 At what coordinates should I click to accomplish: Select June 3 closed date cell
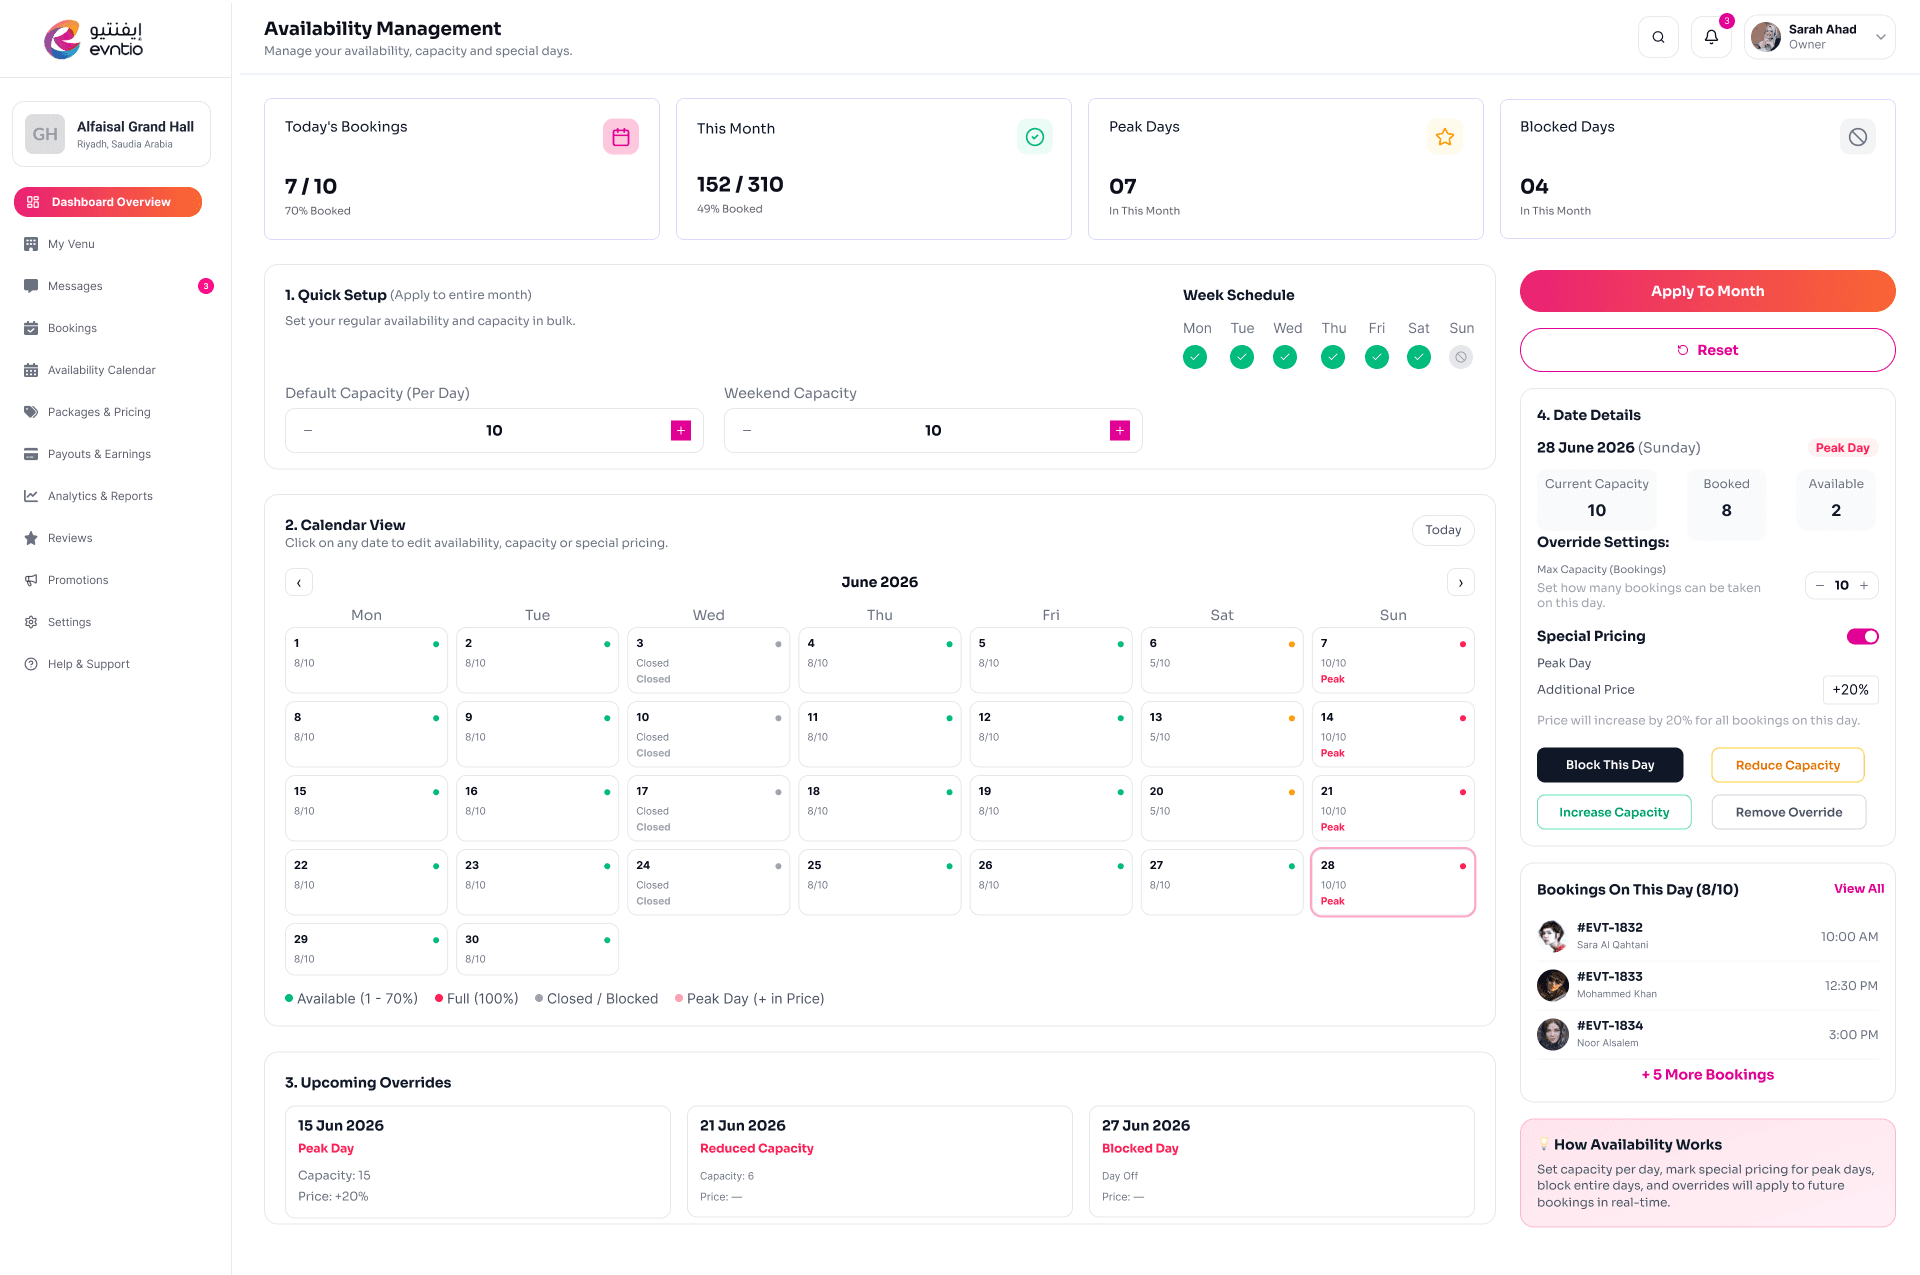pyautogui.click(x=708, y=660)
